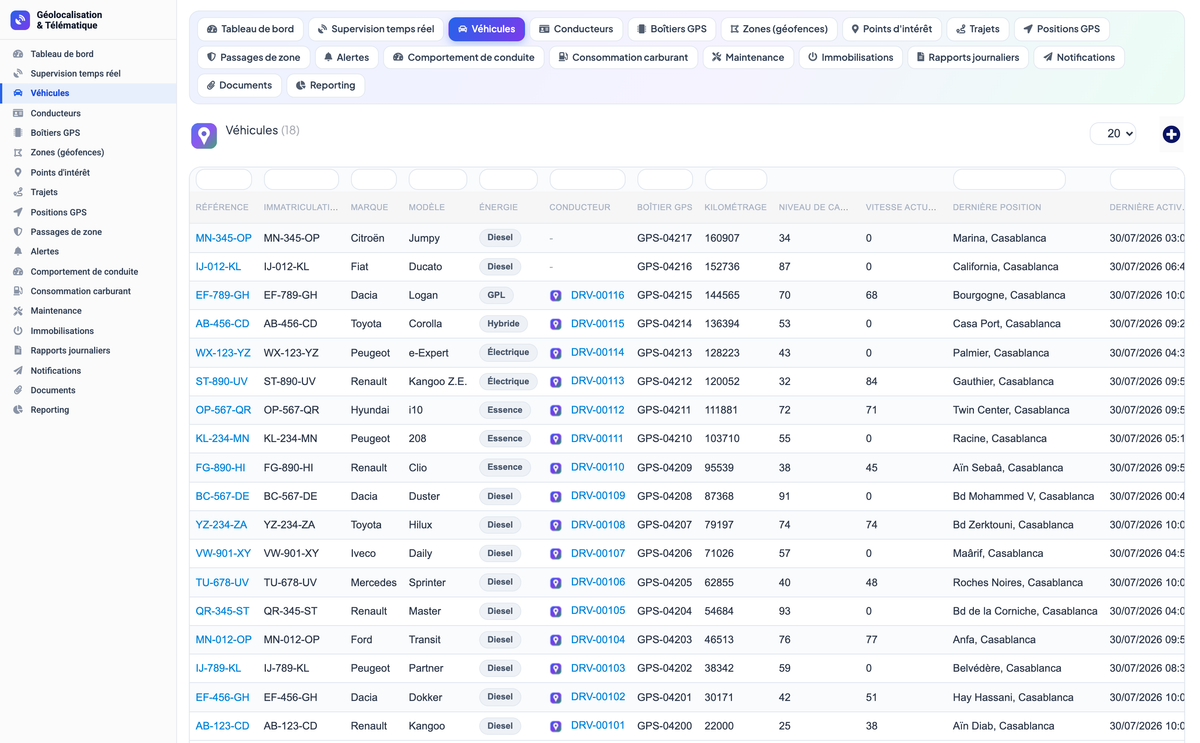Open vehicle reference EF-789-GH link
Viewport: 1200px width, 743px height.
pyautogui.click(x=222, y=296)
